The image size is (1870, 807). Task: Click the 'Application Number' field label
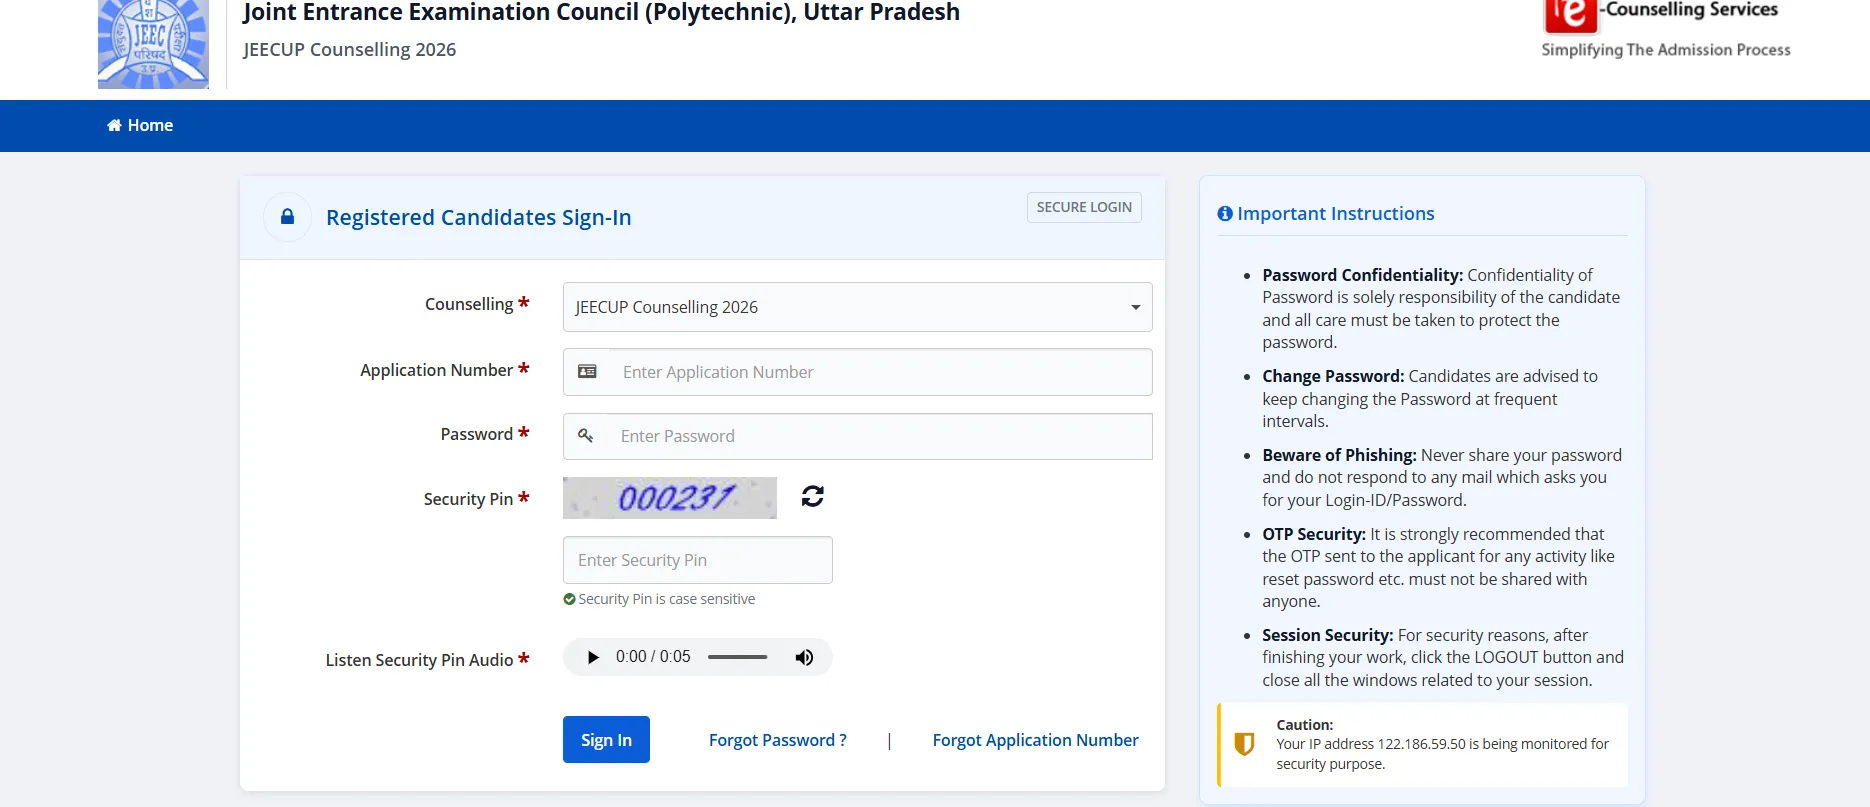click(x=436, y=370)
